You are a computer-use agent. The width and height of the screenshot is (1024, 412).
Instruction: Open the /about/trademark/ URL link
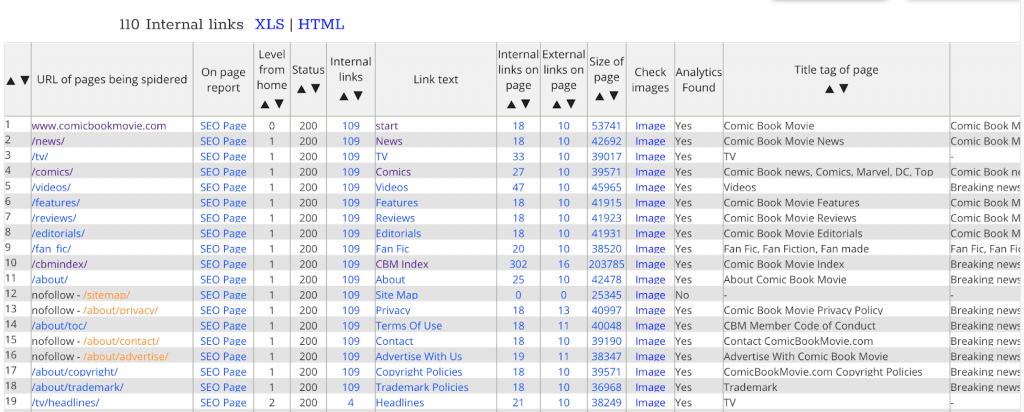77,387
